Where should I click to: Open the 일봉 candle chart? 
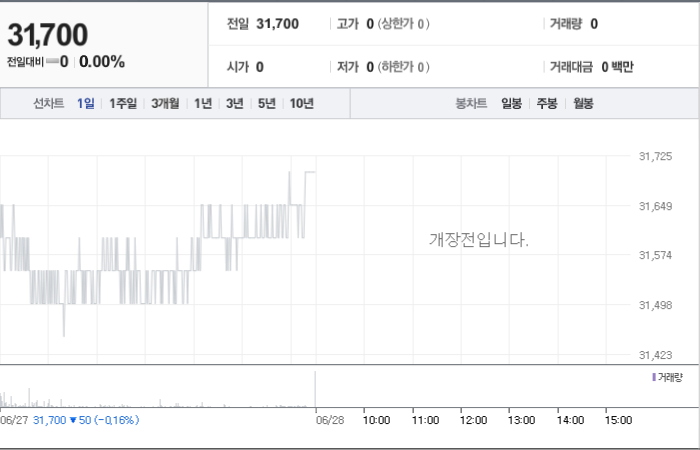(x=512, y=104)
